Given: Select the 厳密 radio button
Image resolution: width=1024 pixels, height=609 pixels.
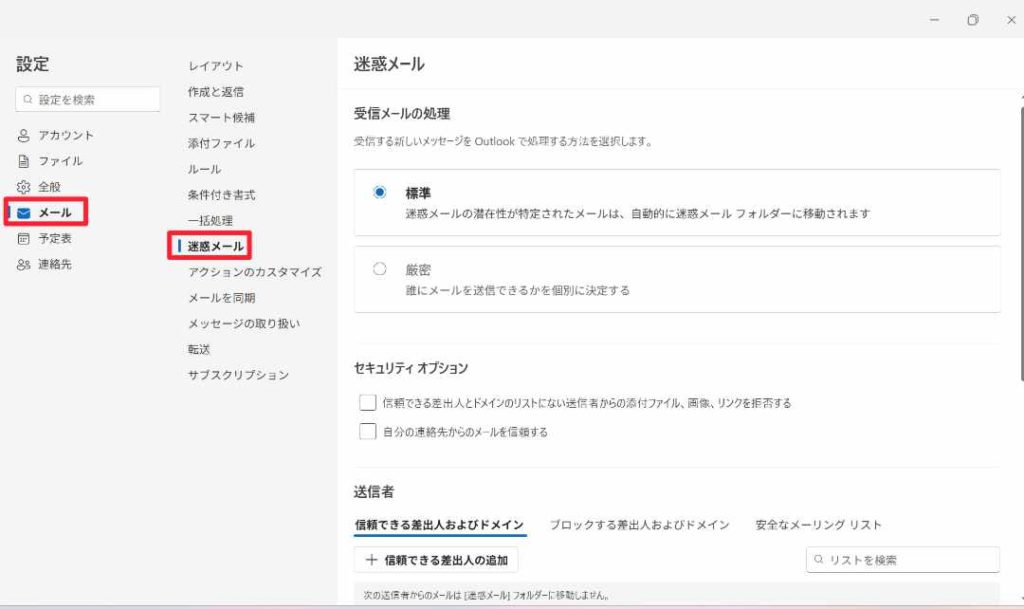Looking at the screenshot, I should 379,269.
